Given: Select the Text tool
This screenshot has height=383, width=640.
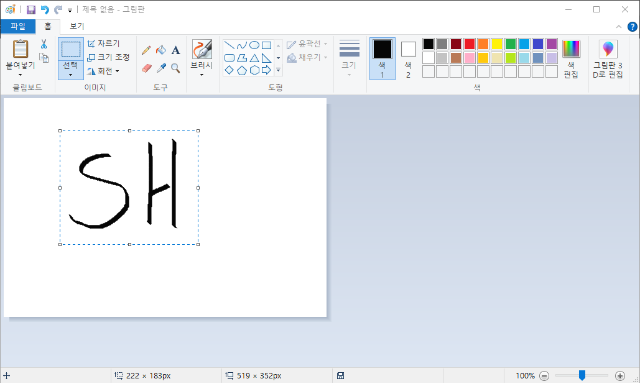Looking at the screenshot, I should tap(176, 50).
